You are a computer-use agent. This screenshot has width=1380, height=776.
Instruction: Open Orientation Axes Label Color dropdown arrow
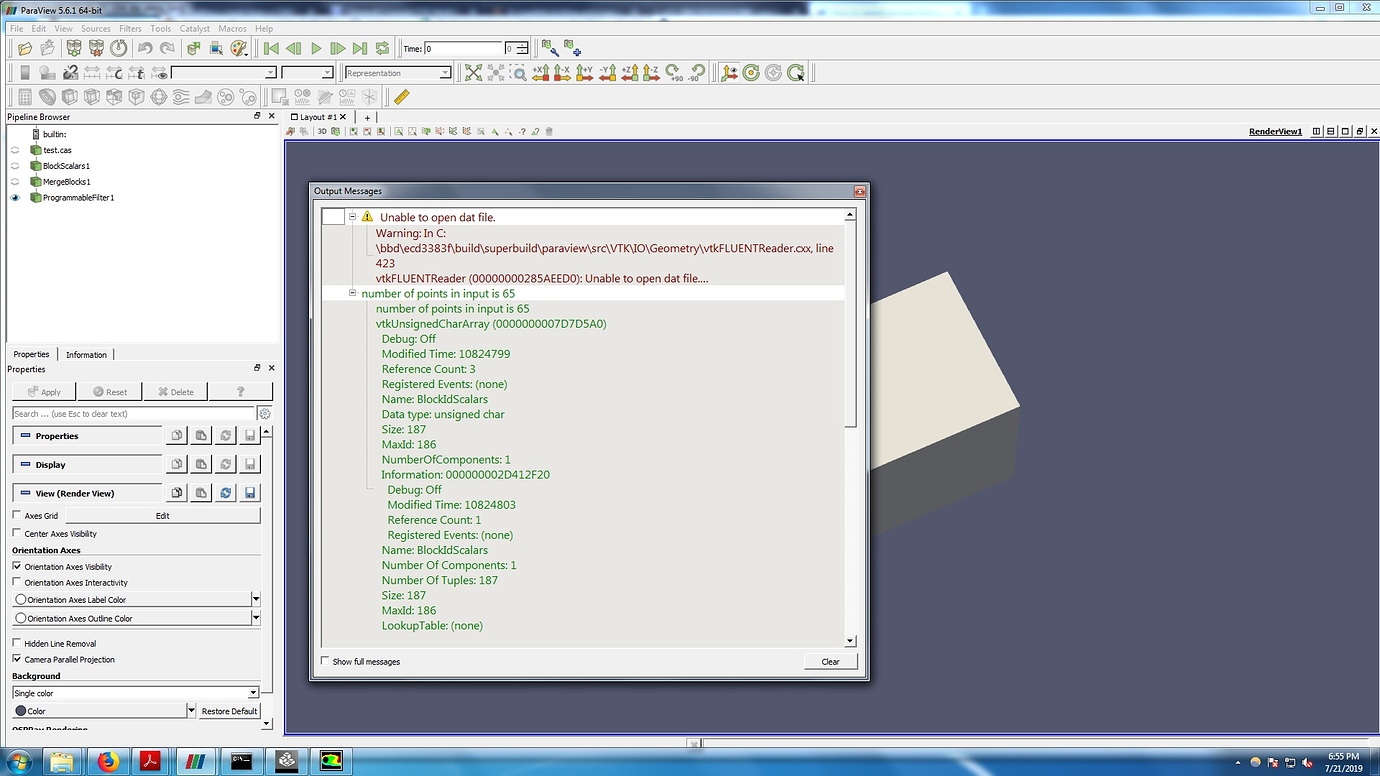[x=256, y=600]
